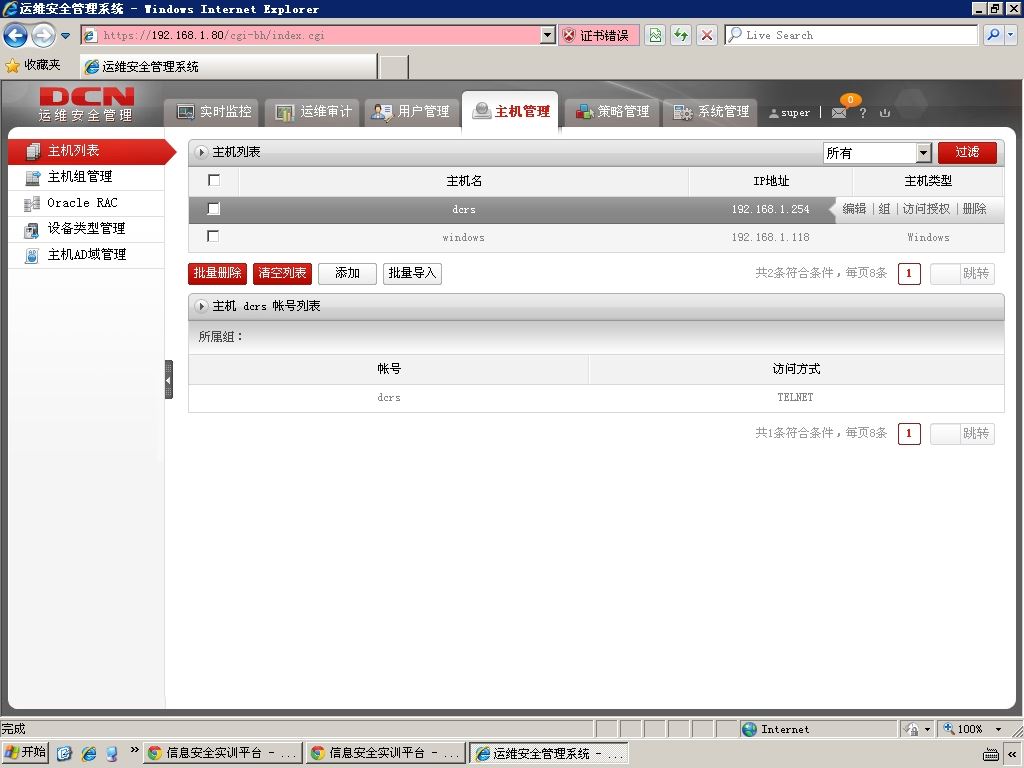This screenshot has width=1024, height=768.
Task: Switch to 系统管理 tab
Action: pyautogui.click(x=711, y=112)
